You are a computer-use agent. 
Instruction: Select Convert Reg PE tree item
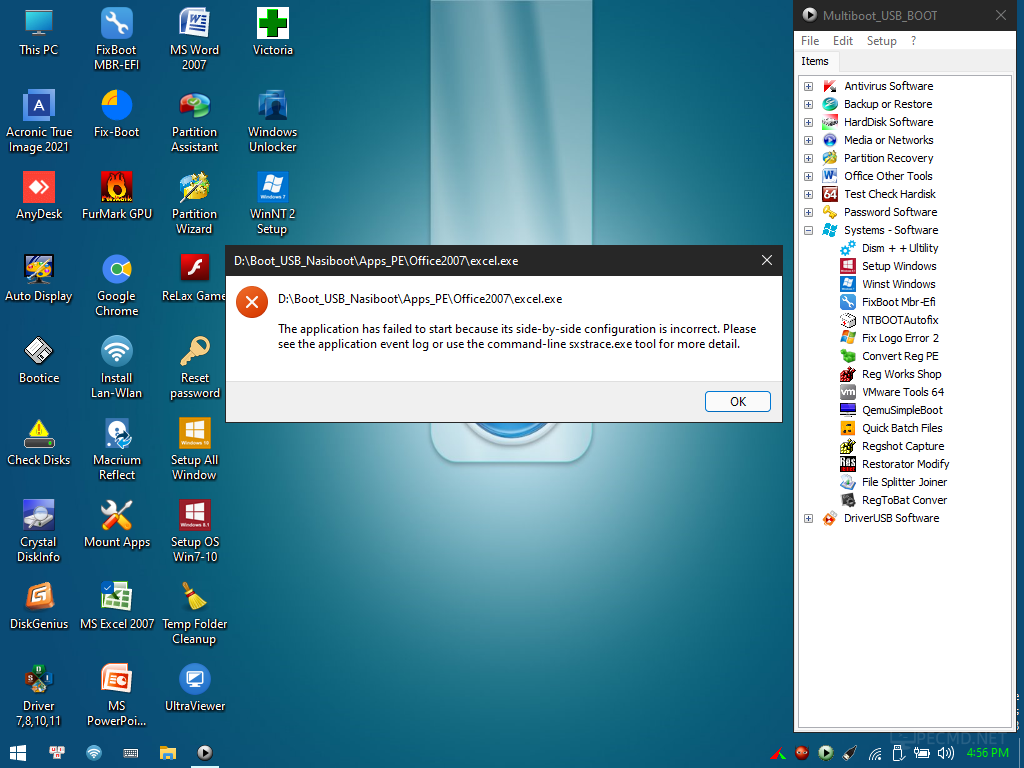pos(900,356)
